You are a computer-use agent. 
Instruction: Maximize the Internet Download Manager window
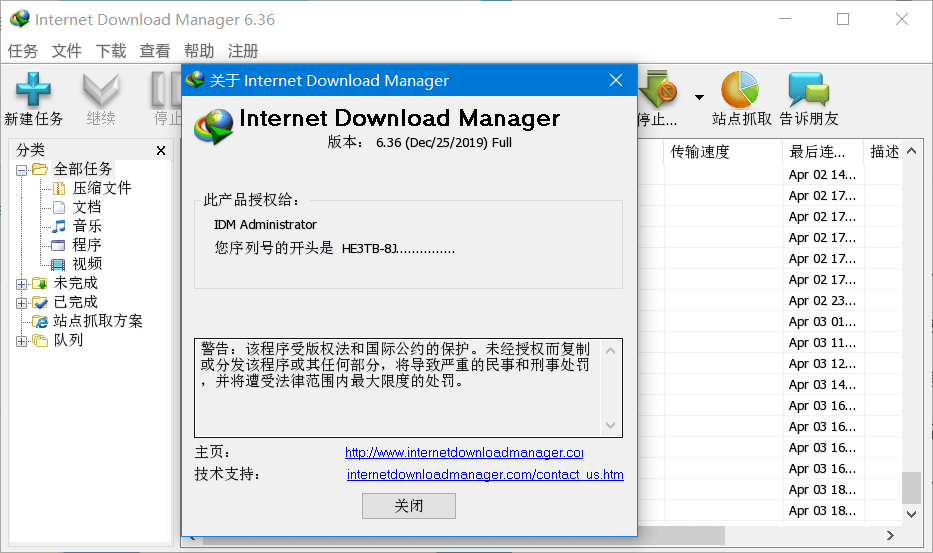click(x=843, y=19)
